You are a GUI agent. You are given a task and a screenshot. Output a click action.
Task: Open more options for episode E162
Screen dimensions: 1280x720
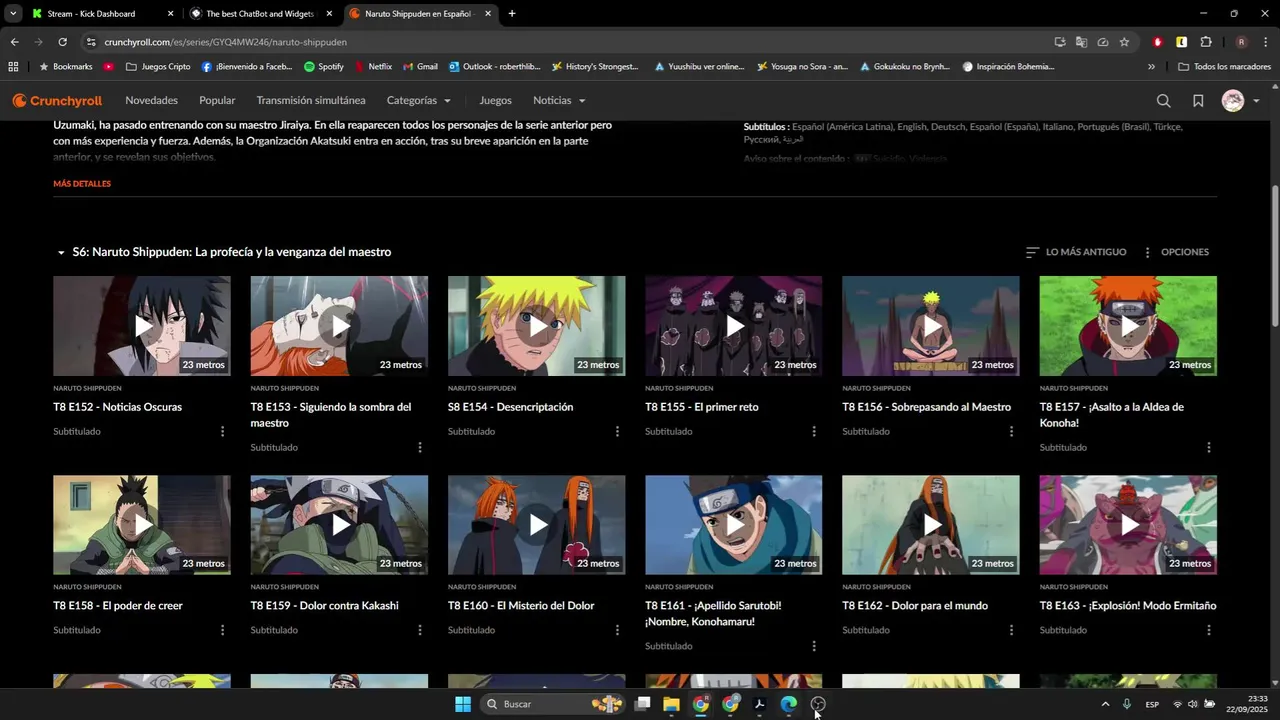pyautogui.click(x=1011, y=630)
